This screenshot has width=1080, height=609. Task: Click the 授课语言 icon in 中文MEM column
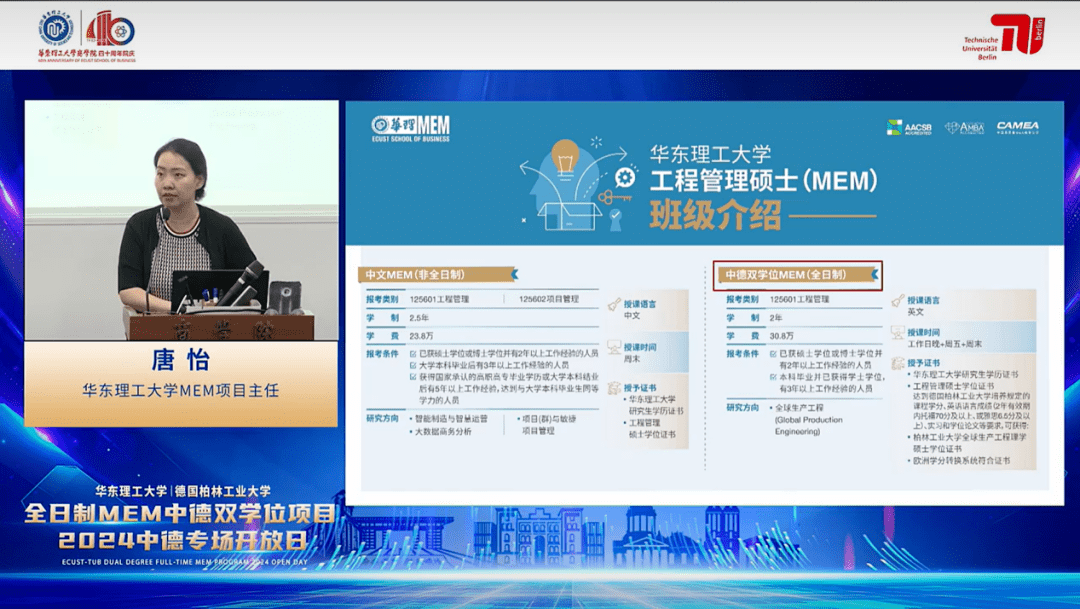(614, 303)
